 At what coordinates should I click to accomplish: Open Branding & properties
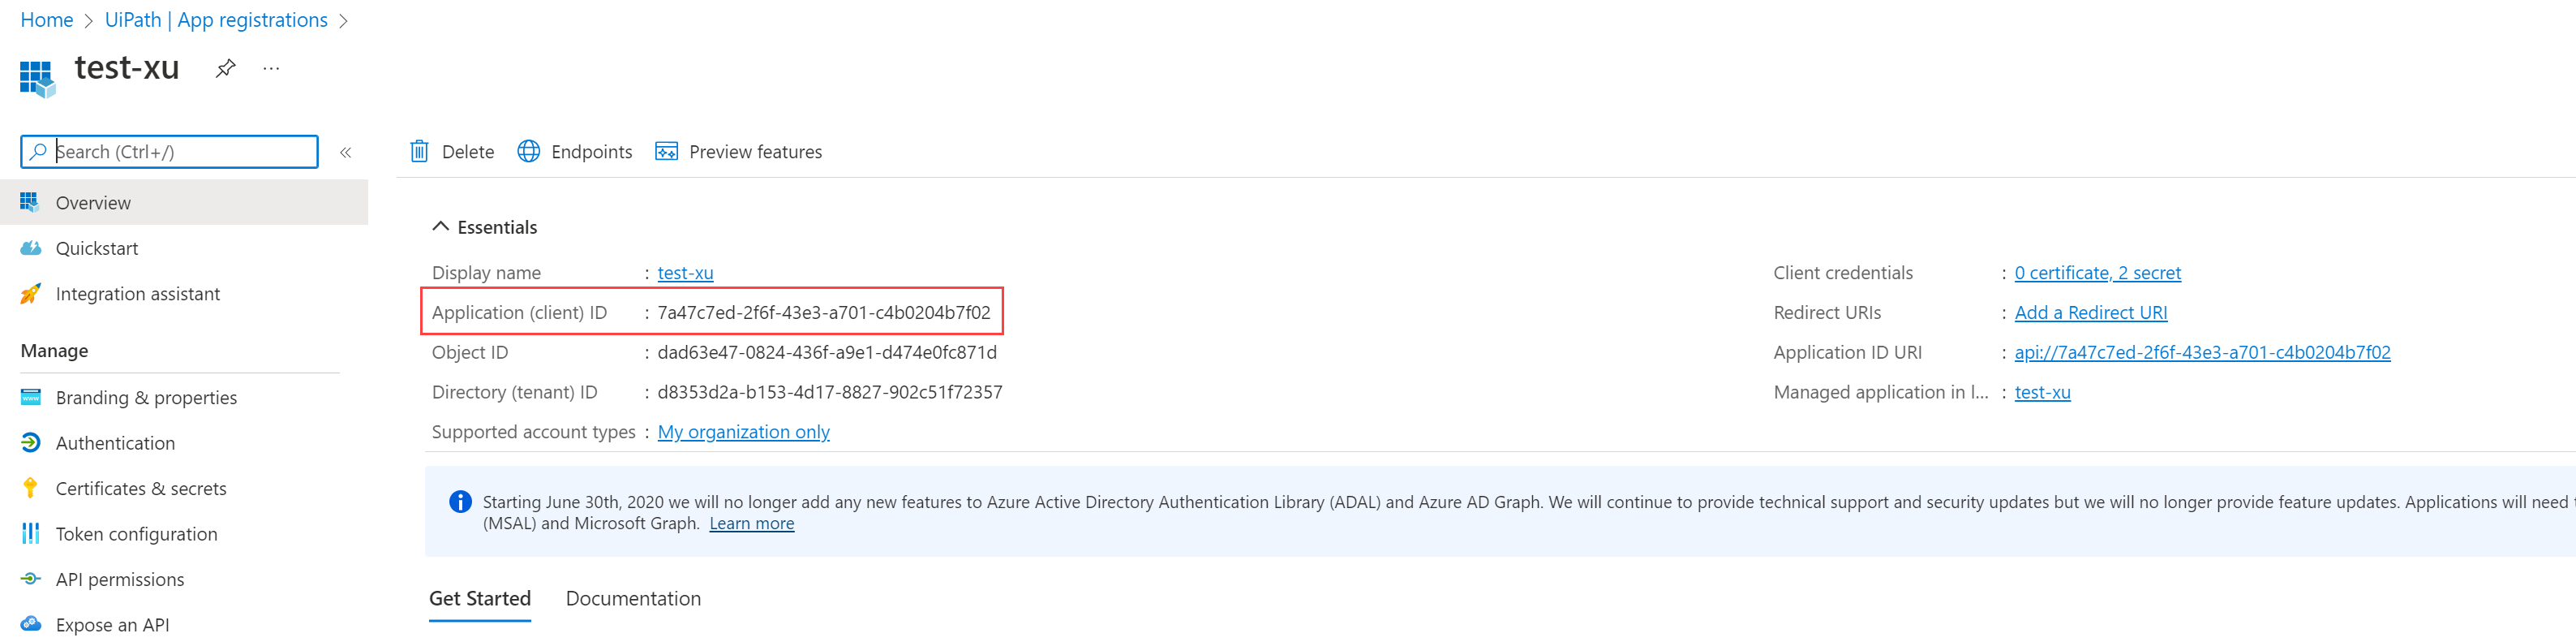click(184, 397)
